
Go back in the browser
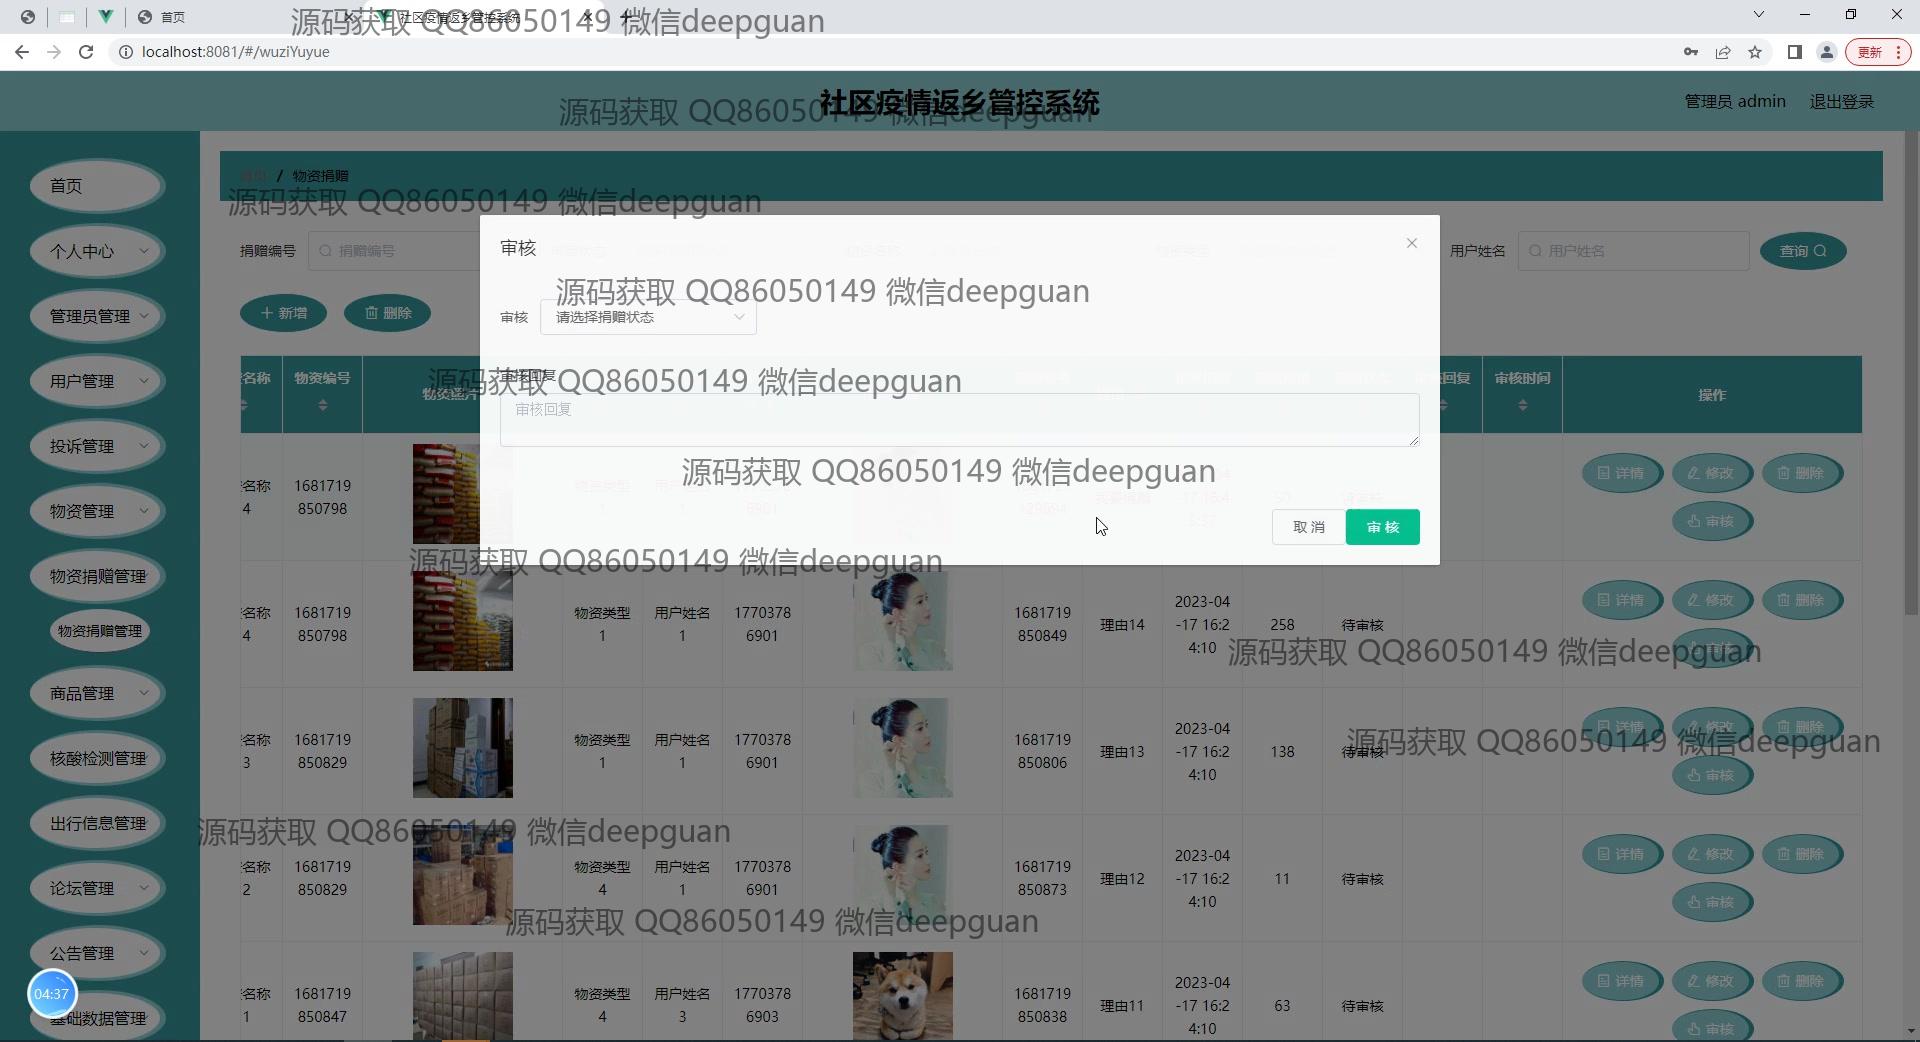pos(22,52)
